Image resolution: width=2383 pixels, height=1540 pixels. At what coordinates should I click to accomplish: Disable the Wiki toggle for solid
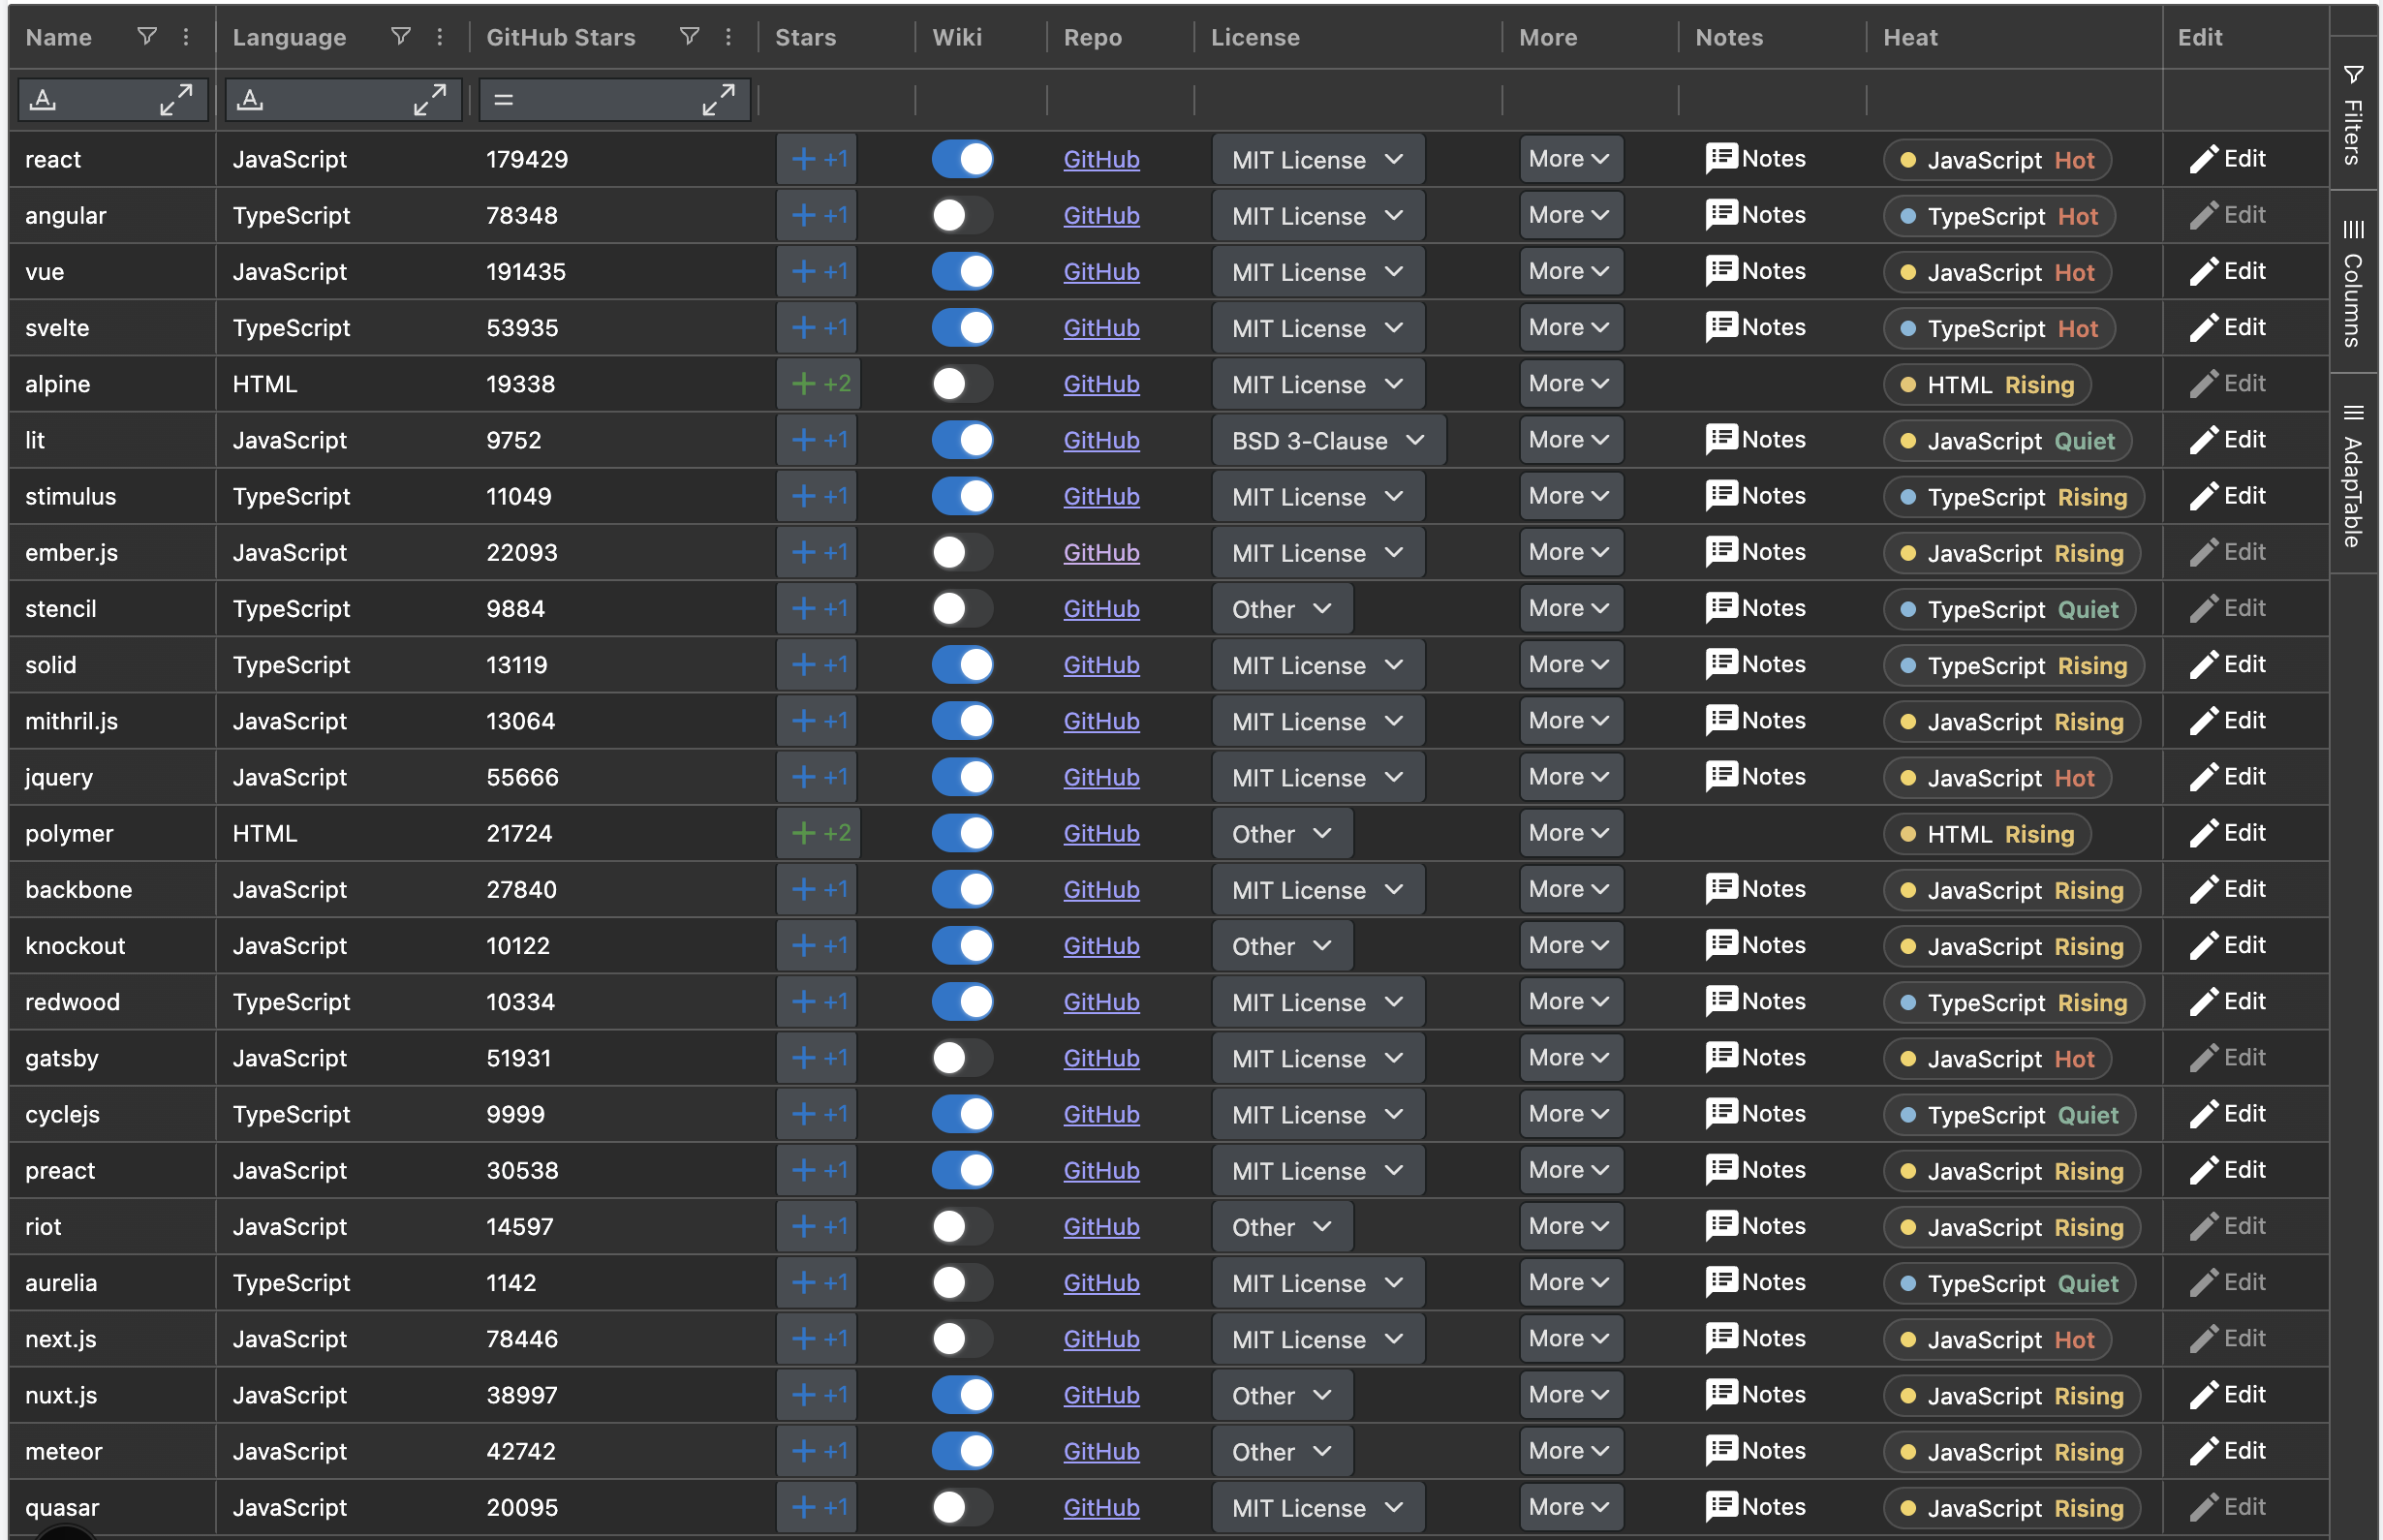(962, 665)
